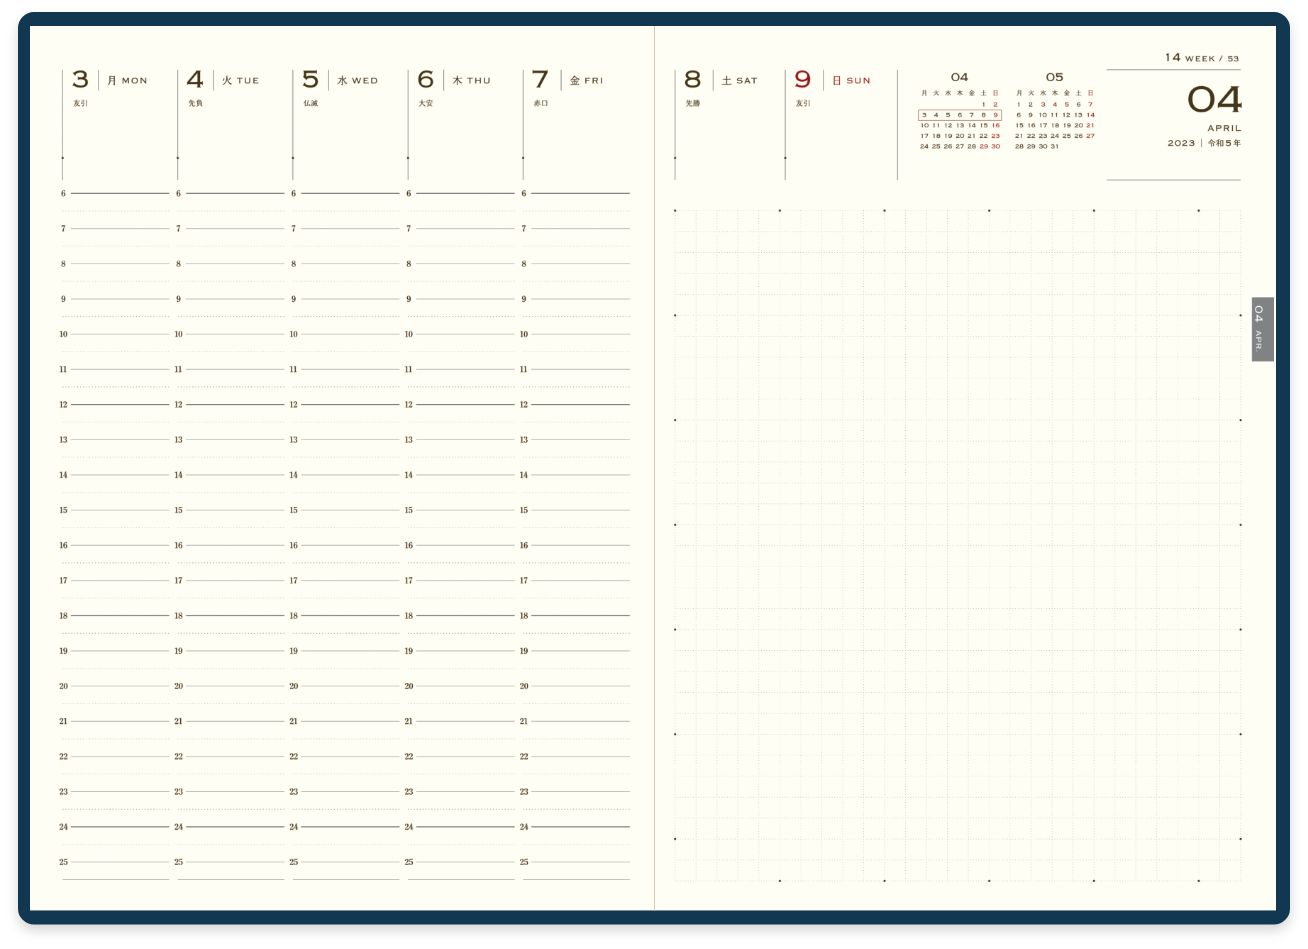This screenshot has width=1308, height=949.
Task: Select May 31 in the mini calendar
Action: pyautogui.click(x=1054, y=147)
